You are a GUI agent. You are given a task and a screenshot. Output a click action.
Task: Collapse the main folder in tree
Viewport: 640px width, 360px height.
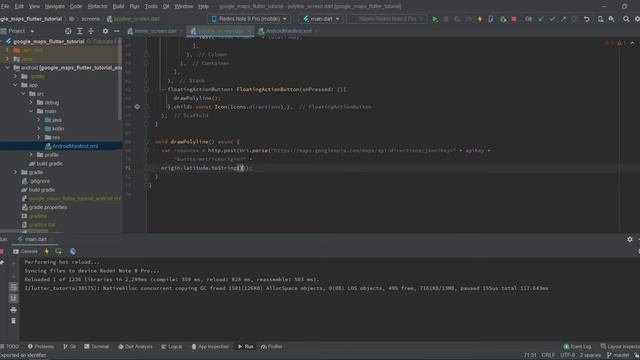point(31,111)
